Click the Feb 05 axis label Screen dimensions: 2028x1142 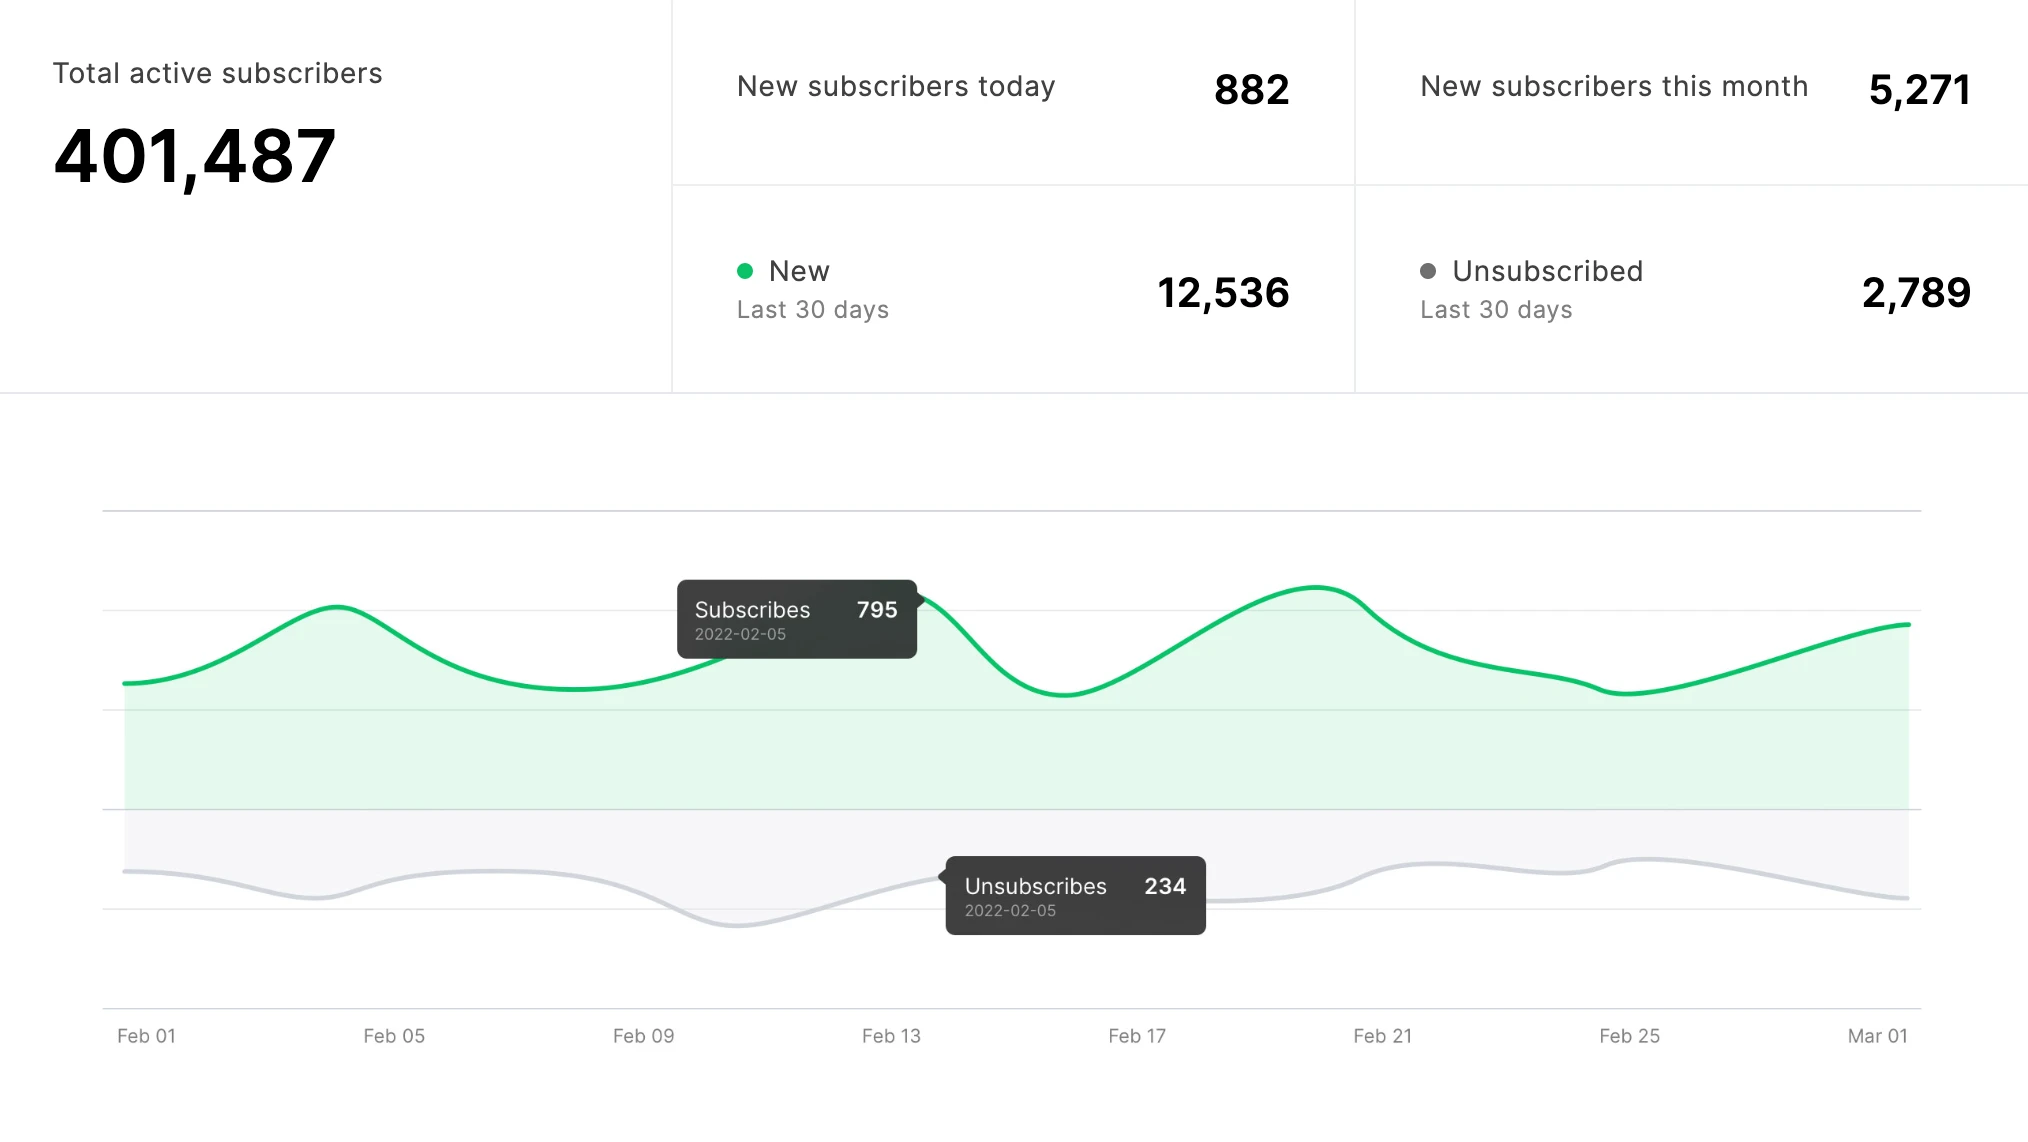click(x=394, y=1036)
